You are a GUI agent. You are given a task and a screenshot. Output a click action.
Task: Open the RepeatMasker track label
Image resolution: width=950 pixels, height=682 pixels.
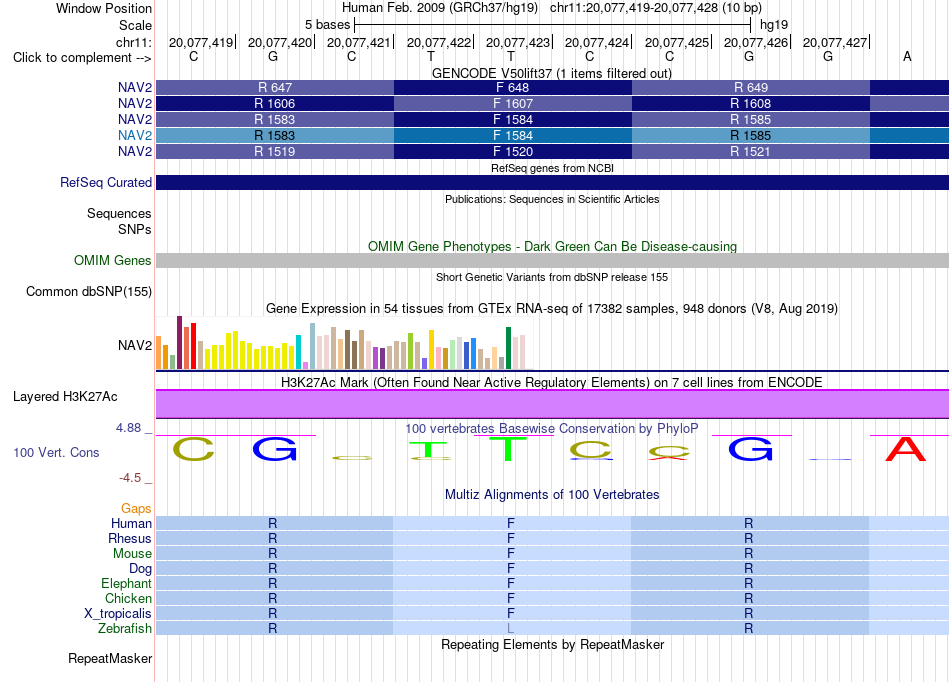click(x=110, y=658)
